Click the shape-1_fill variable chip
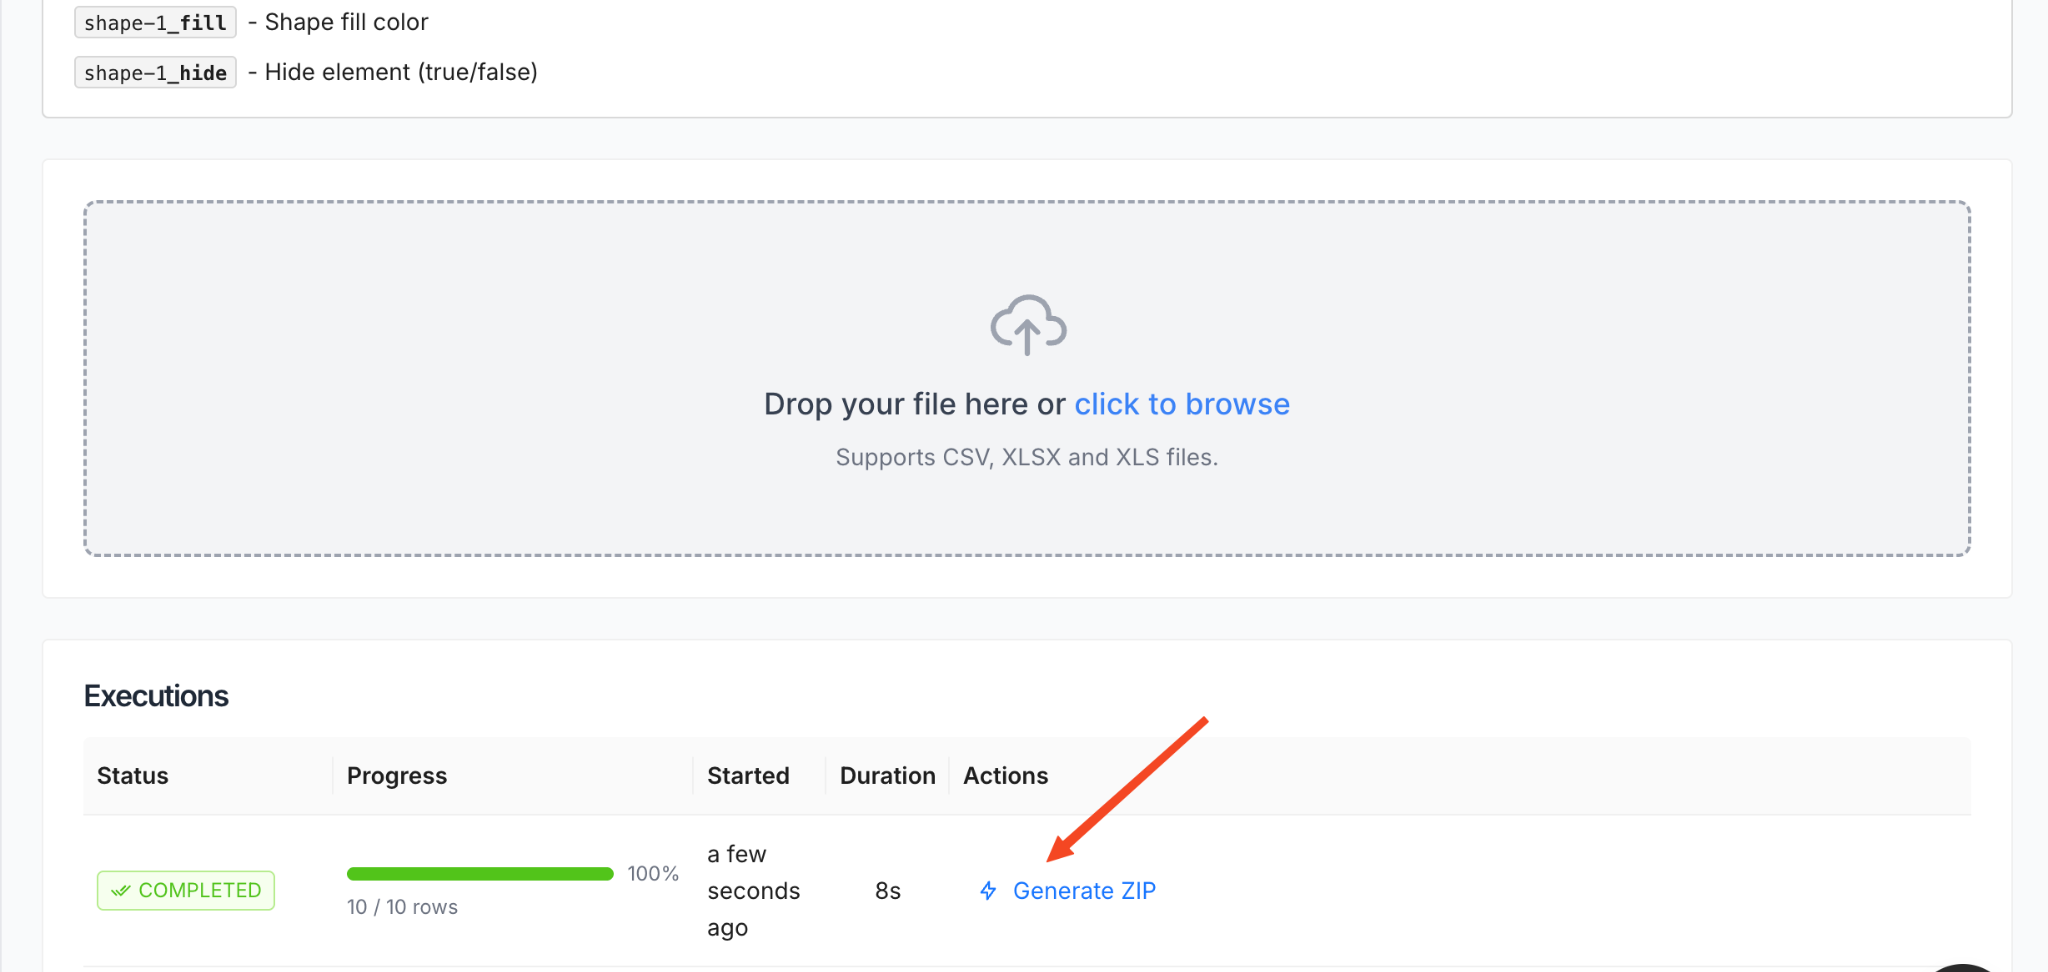 [x=154, y=22]
